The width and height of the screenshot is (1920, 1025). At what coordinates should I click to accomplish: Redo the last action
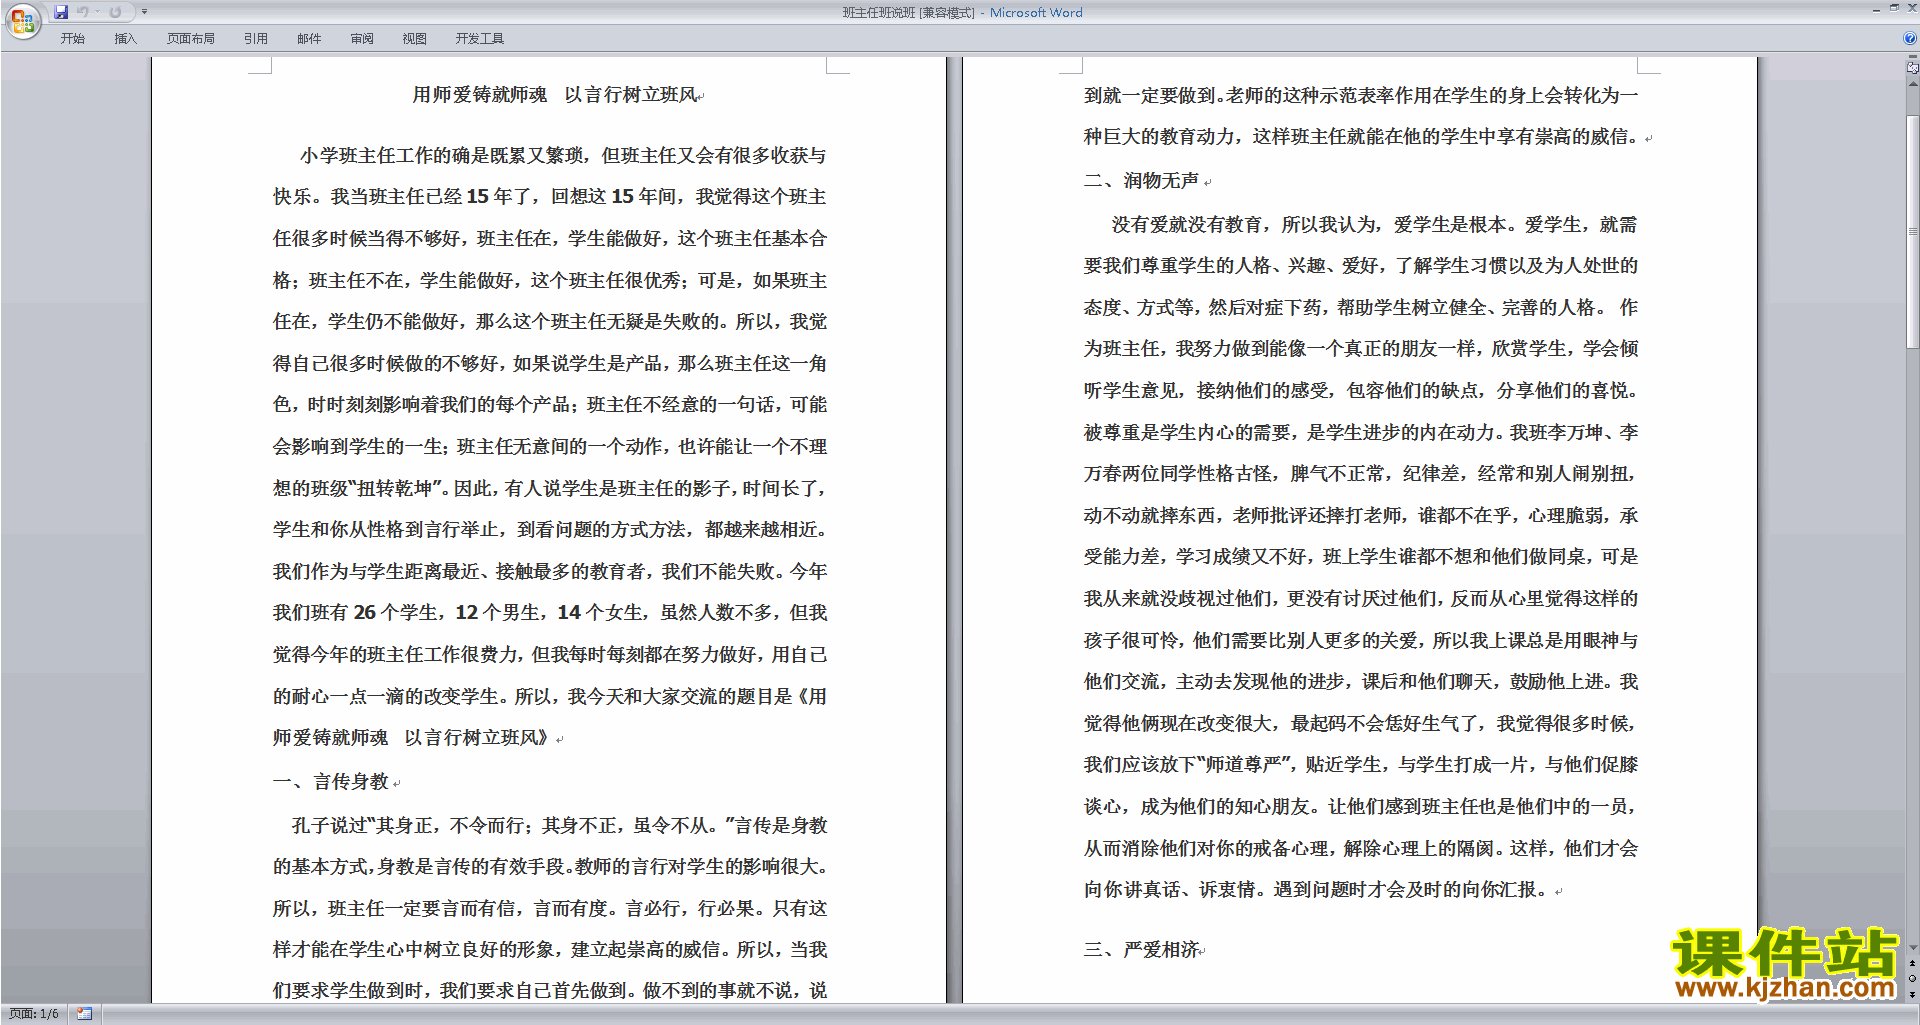pyautogui.click(x=115, y=12)
